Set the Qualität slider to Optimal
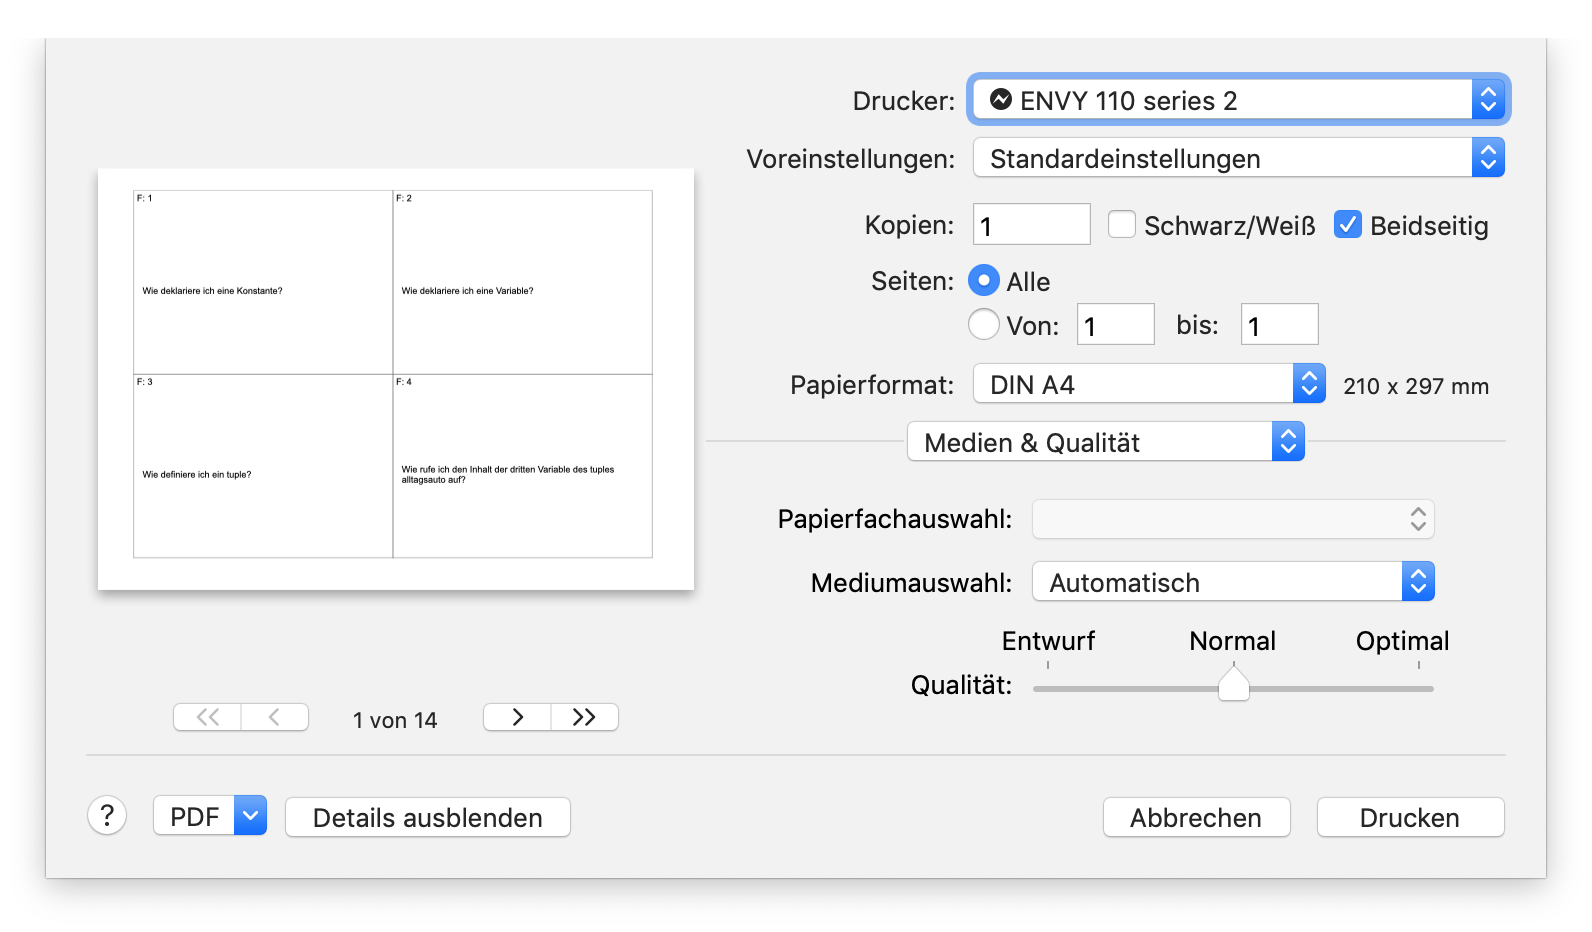The width and height of the screenshot is (1592, 932). click(1418, 688)
